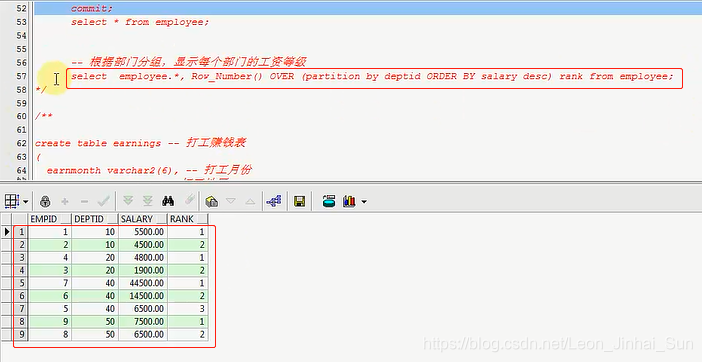Click the delete record minus icon
The height and width of the screenshot is (362, 702).
(85, 202)
